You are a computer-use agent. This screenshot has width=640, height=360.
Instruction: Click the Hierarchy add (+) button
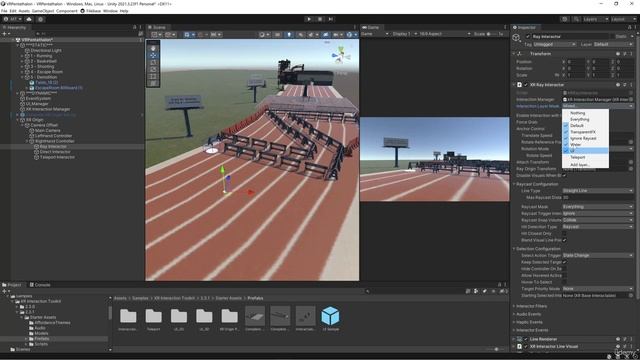pyautogui.click(x=4, y=34)
